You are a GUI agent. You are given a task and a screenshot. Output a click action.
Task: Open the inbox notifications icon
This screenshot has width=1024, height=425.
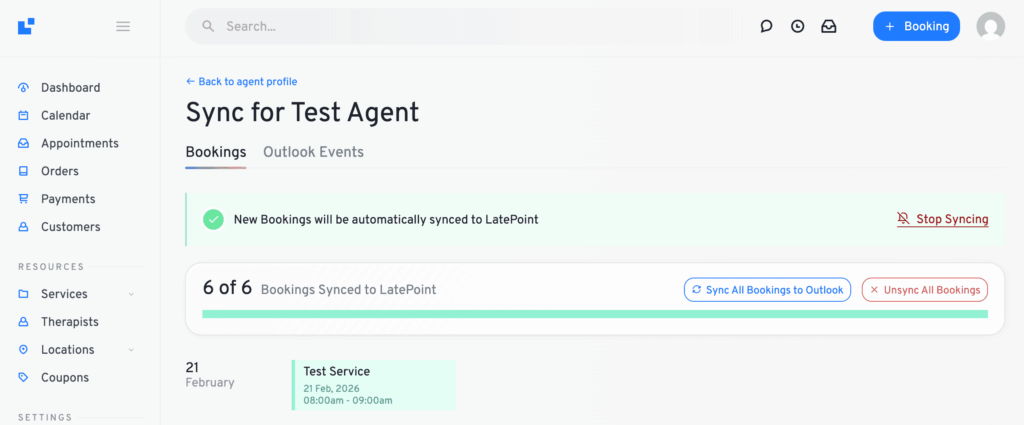(x=829, y=27)
